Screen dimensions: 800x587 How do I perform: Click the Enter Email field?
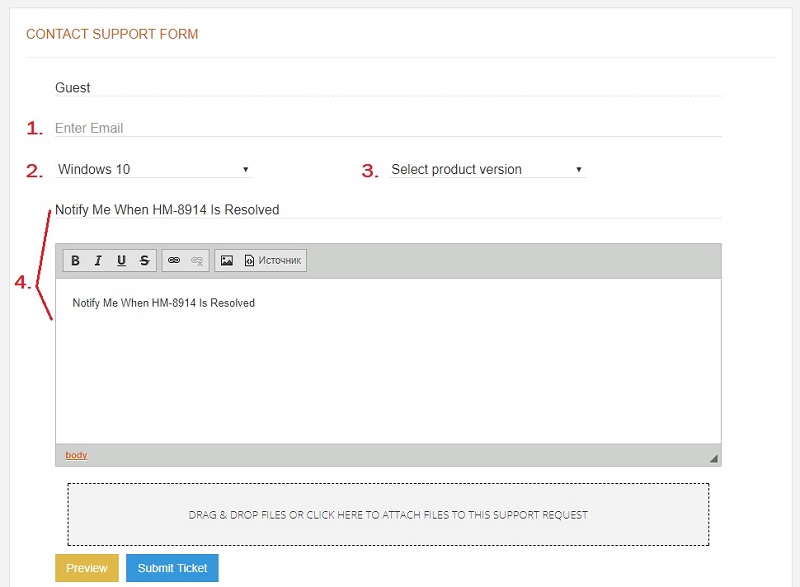pyautogui.click(x=387, y=128)
